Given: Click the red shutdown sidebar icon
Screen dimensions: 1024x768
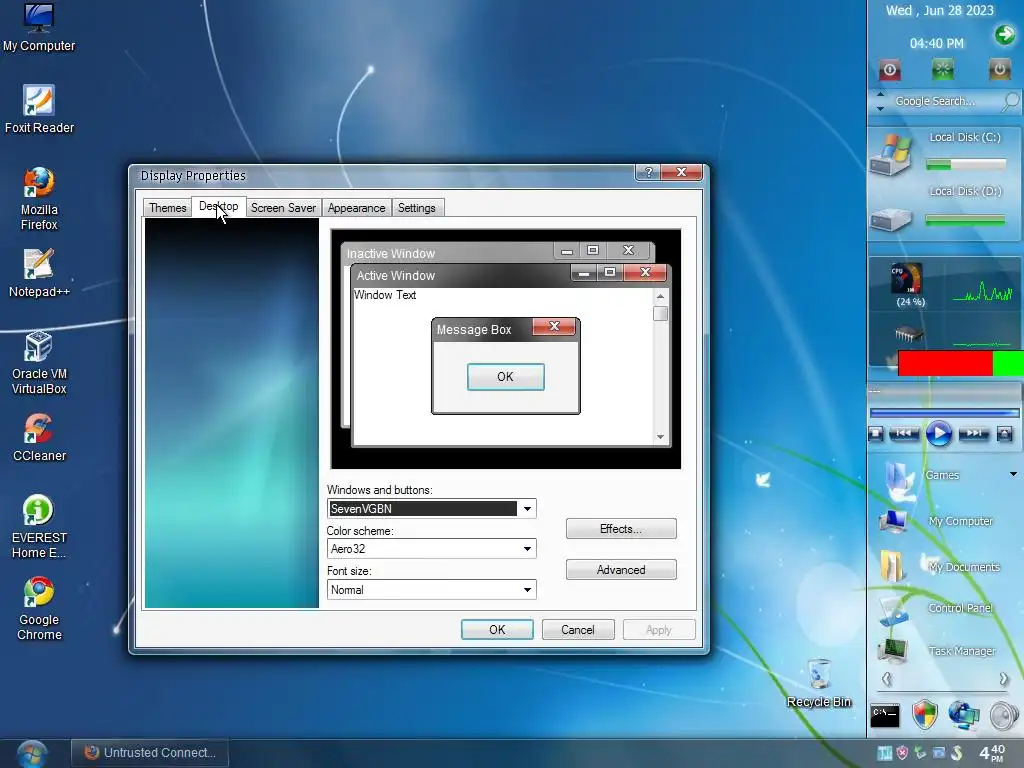Looking at the screenshot, I should (x=889, y=69).
